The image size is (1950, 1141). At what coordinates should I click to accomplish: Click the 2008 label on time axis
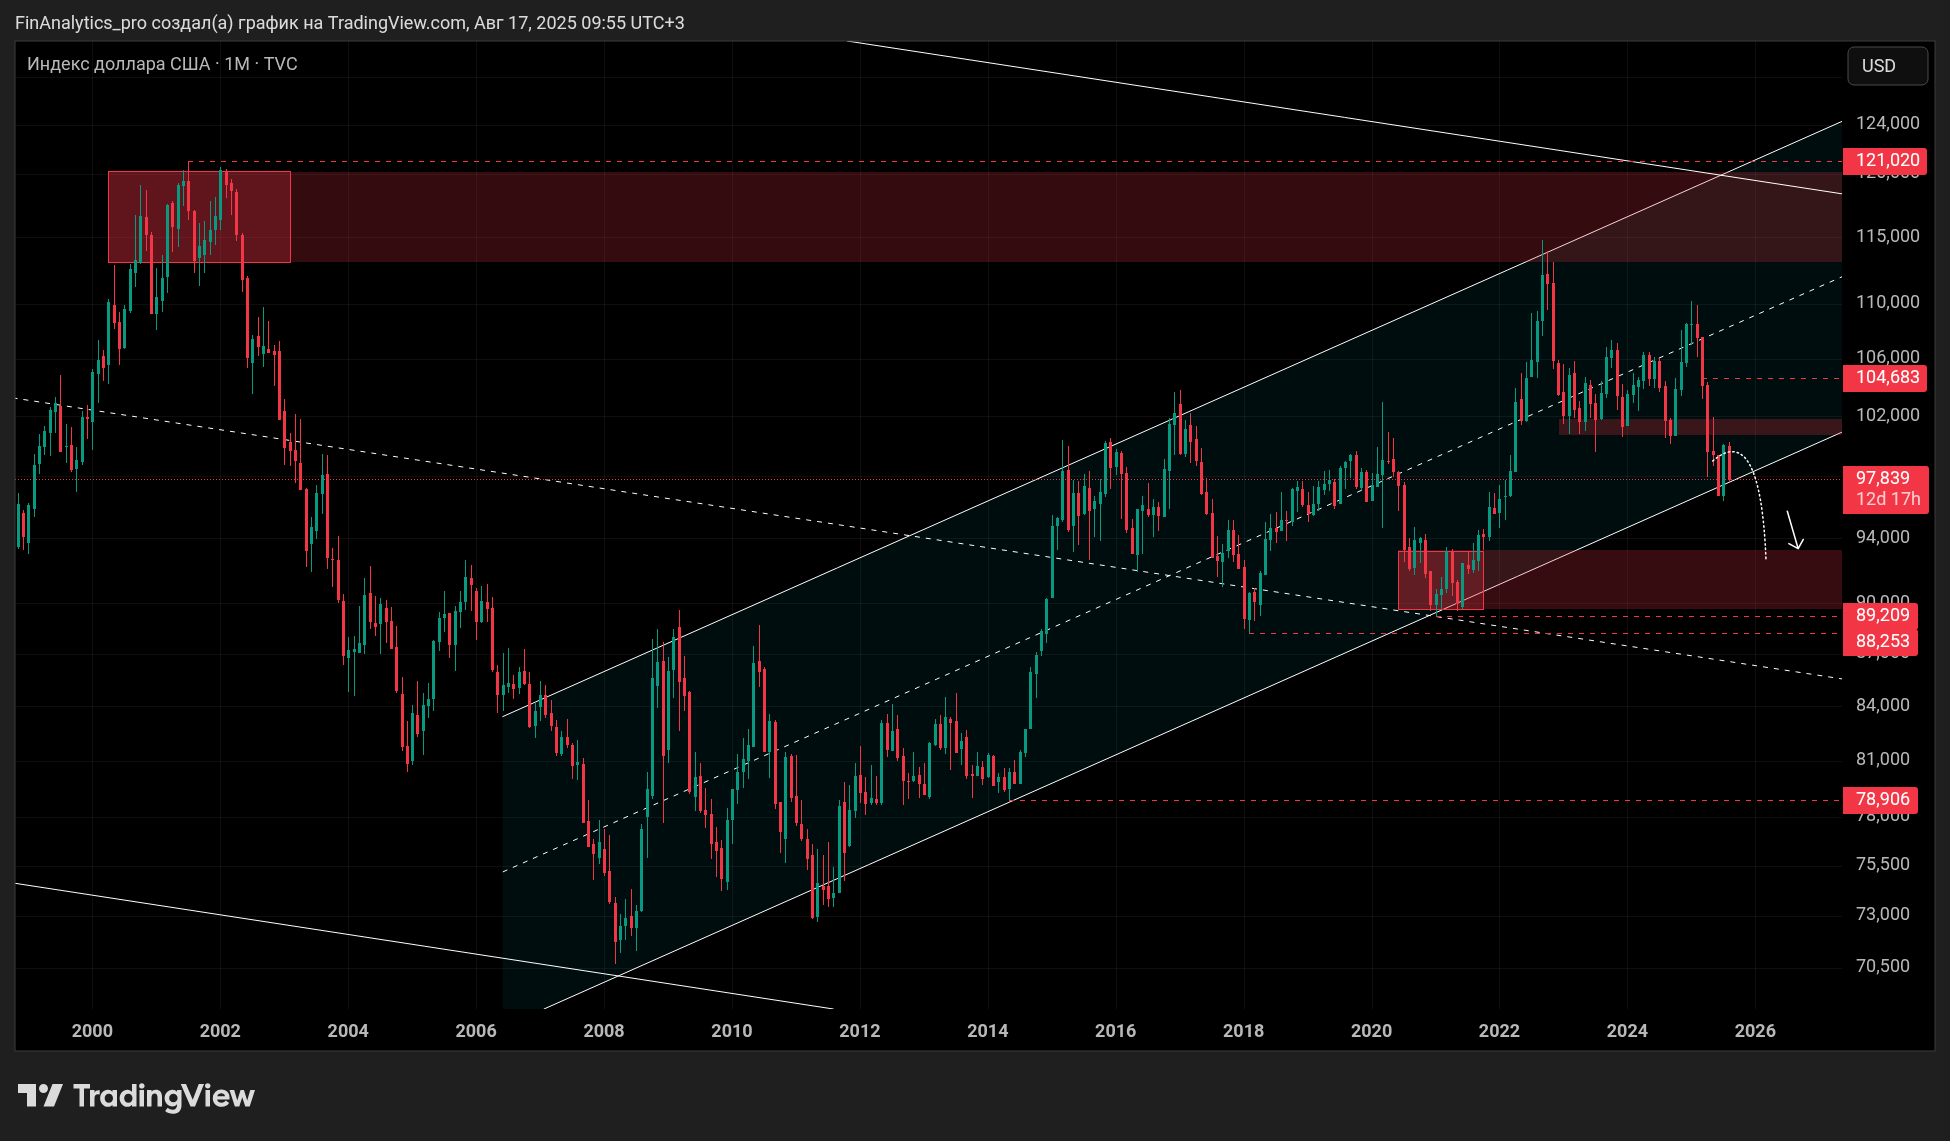pyautogui.click(x=604, y=1031)
